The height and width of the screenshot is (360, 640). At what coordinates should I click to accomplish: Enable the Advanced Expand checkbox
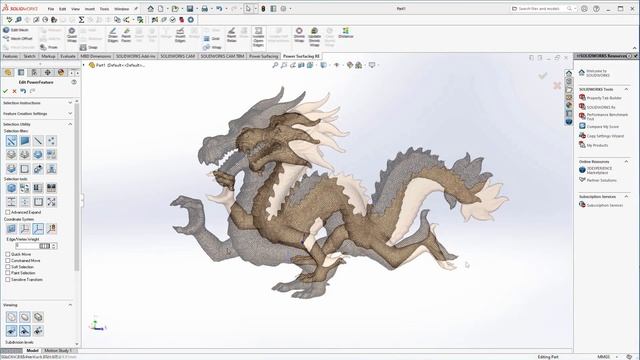click(8, 212)
